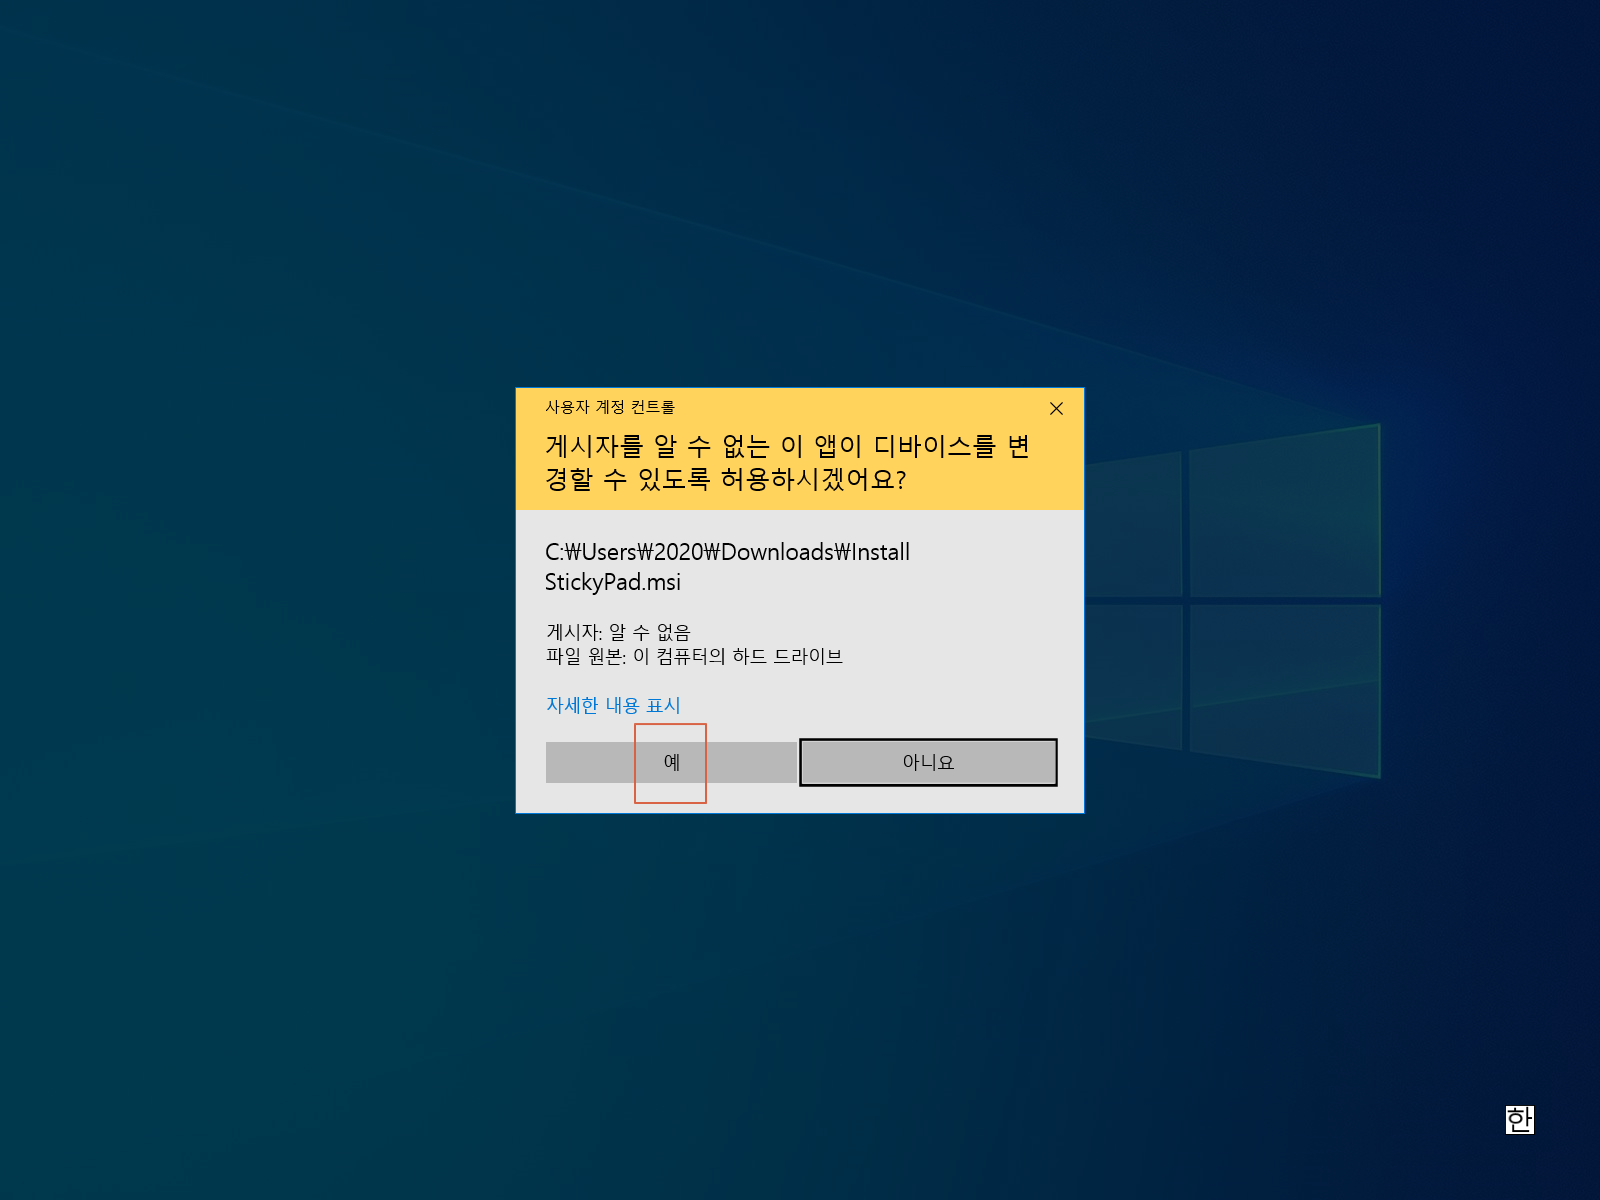Click the 사용자 계정 컨트롤 title text

(610, 407)
